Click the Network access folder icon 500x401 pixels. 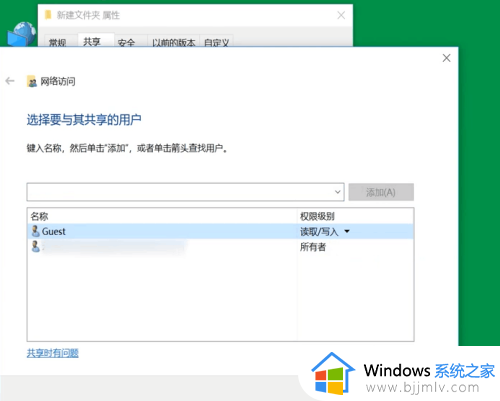click(x=32, y=81)
